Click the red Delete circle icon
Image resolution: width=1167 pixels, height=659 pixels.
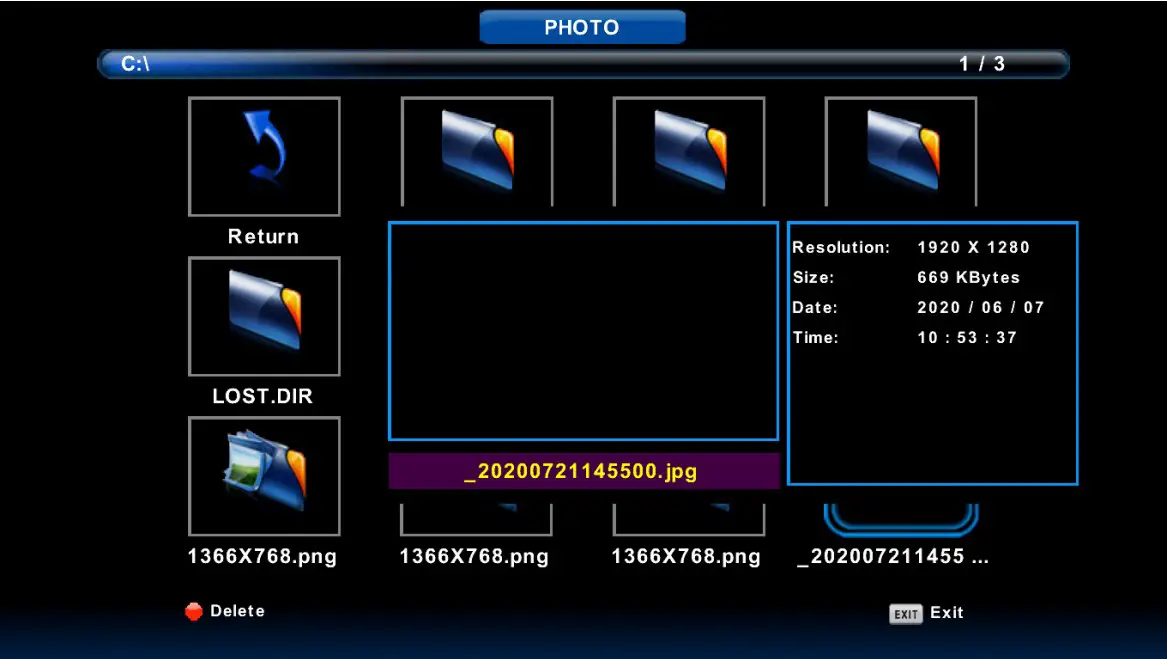pos(194,611)
